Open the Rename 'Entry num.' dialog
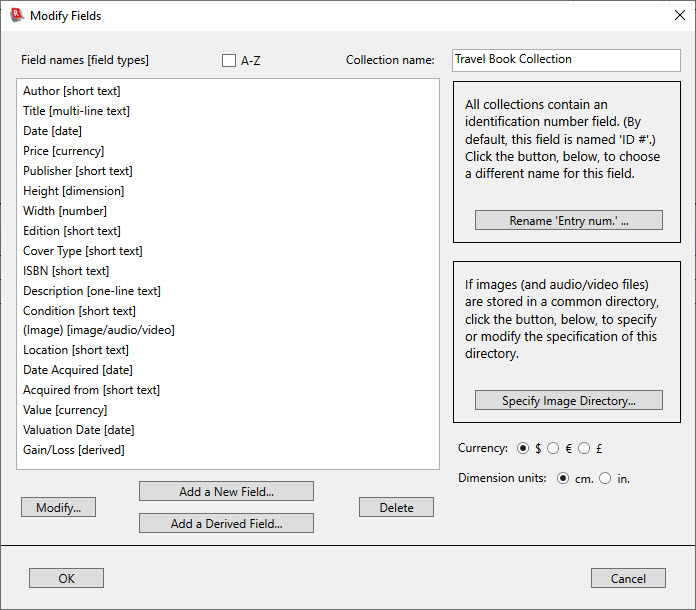This screenshot has width=696, height=610. pyautogui.click(x=569, y=220)
